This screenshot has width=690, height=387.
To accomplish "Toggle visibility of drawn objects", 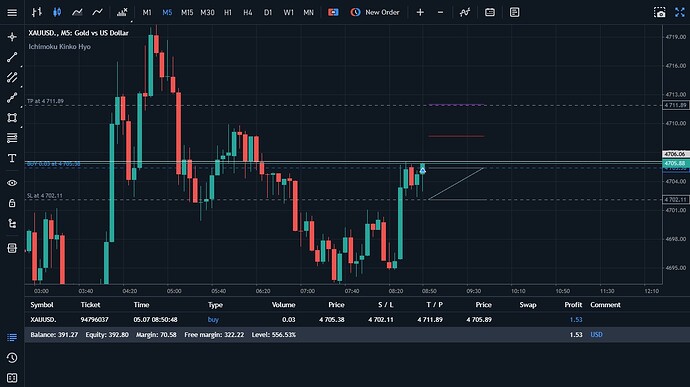I will [x=12, y=183].
